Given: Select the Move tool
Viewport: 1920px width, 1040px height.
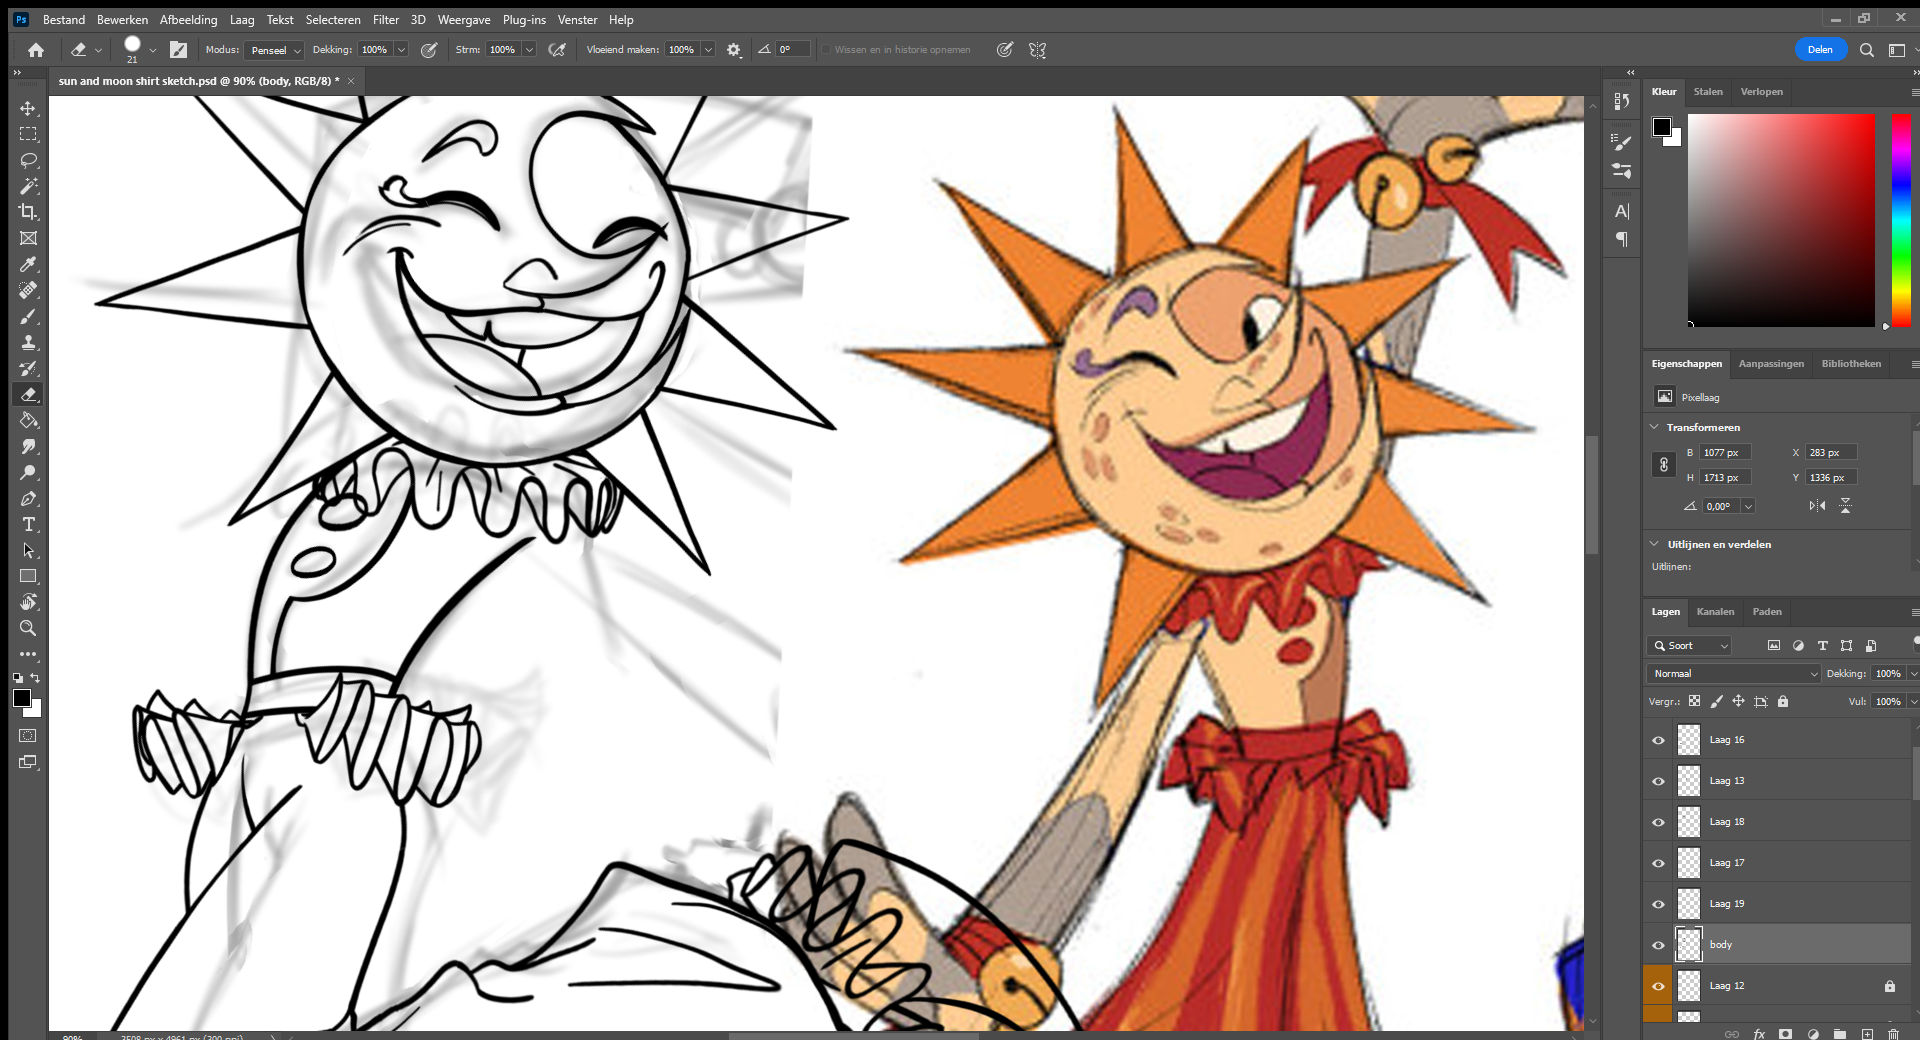Looking at the screenshot, I should (28, 108).
